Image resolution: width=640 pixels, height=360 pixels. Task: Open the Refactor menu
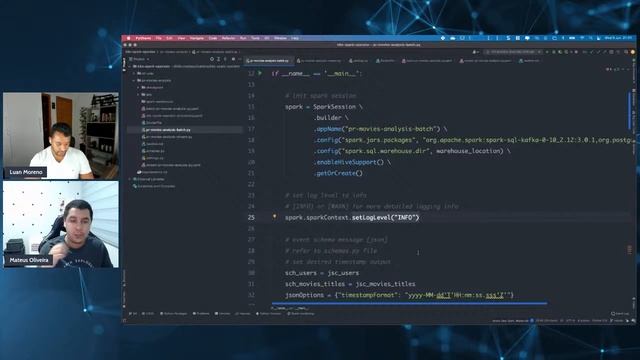coord(229,38)
